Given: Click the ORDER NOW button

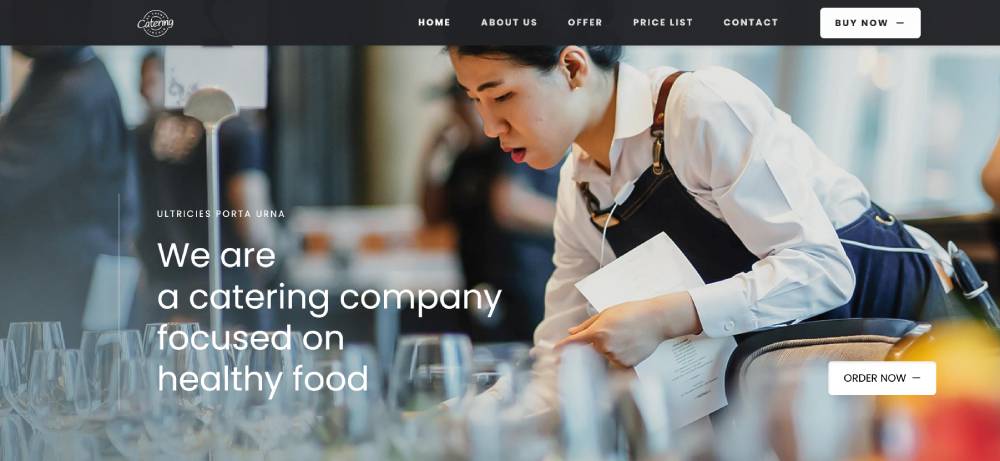Looking at the screenshot, I should tap(882, 378).
